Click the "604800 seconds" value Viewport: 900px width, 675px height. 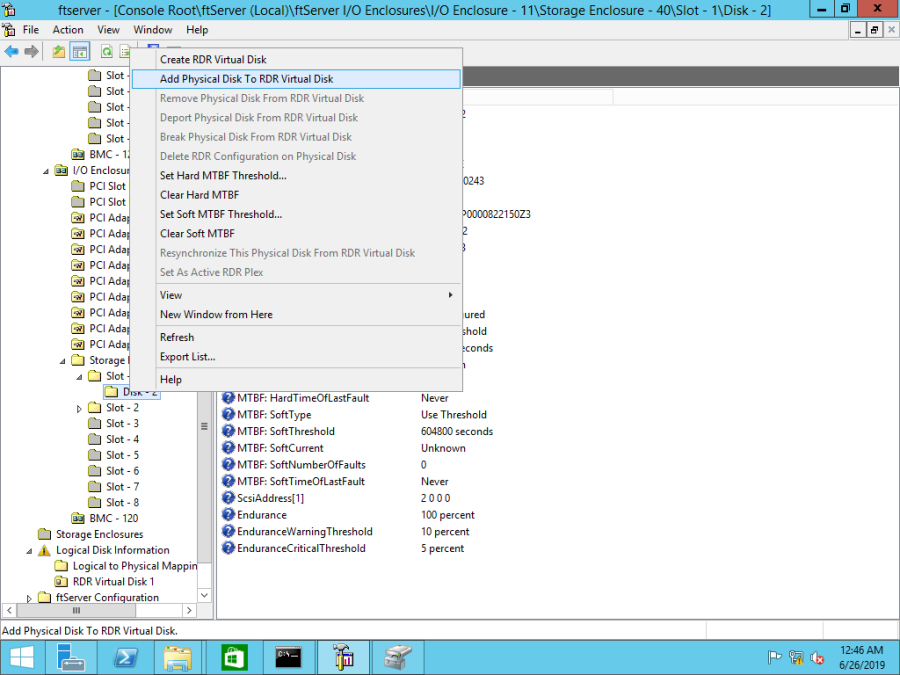click(x=457, y=432)
